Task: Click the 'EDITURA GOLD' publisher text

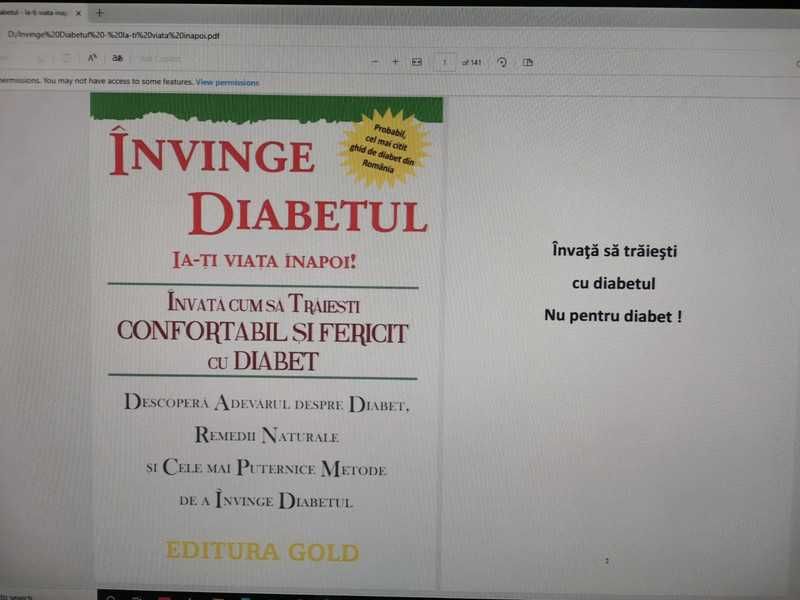Action: [263, 552]
